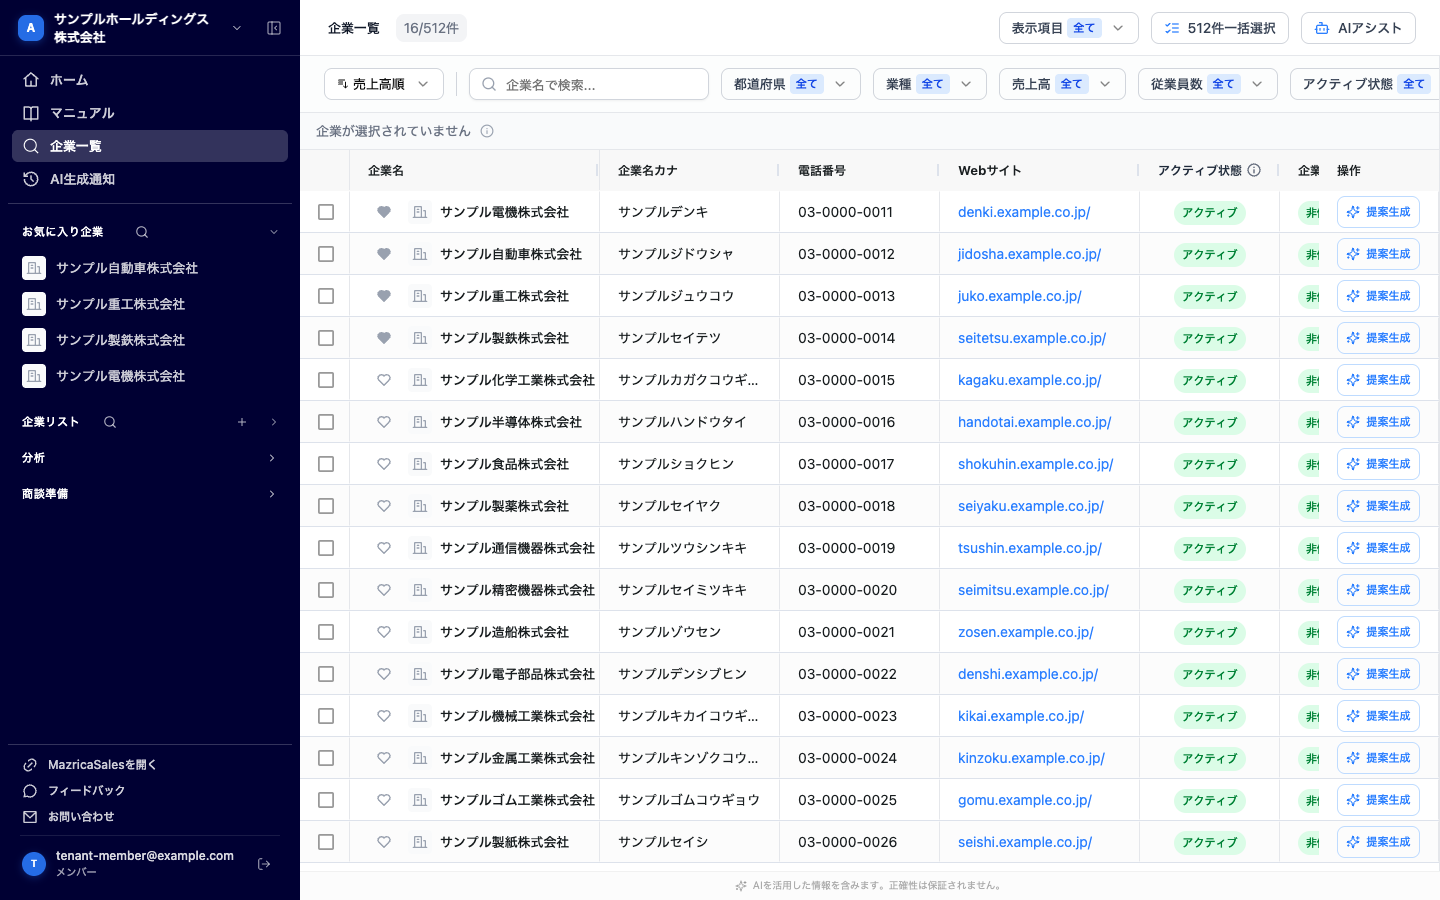
Task: Open the kagaku.example.co.jp/ website link
Action: 1029,380
